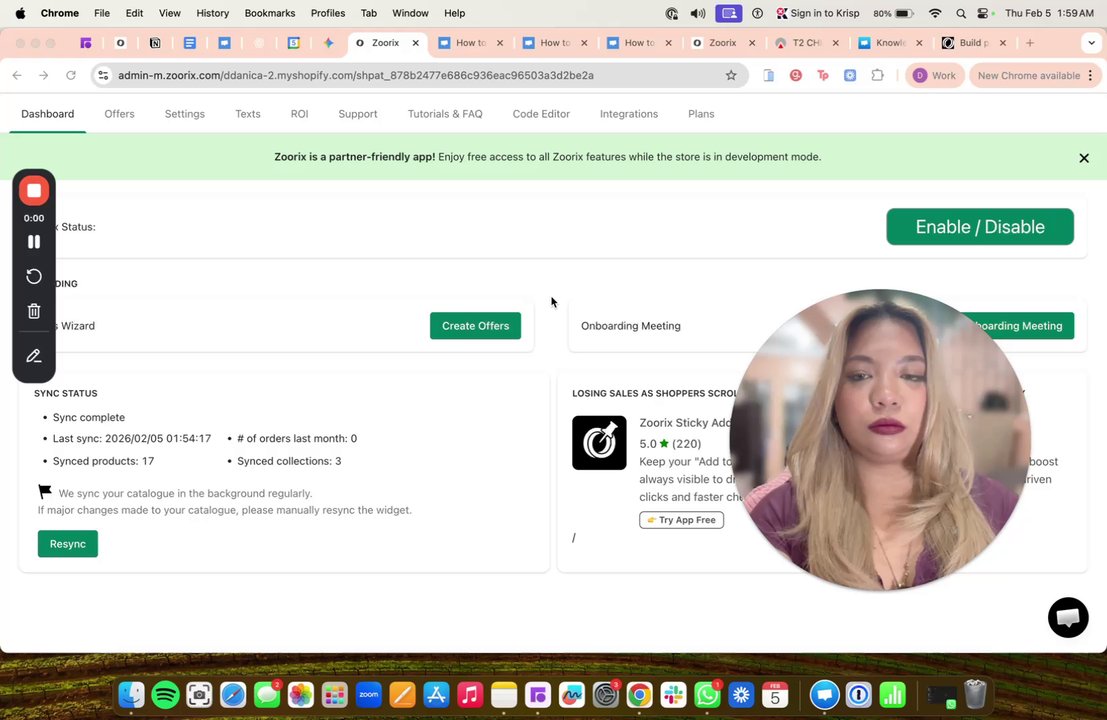
Task: Open Slack from the dock
Action: (674, 695)
